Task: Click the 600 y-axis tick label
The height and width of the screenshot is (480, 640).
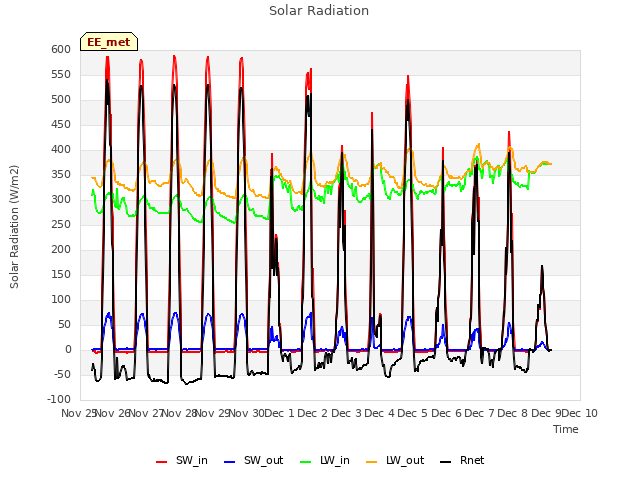Action: click(61, 49)
